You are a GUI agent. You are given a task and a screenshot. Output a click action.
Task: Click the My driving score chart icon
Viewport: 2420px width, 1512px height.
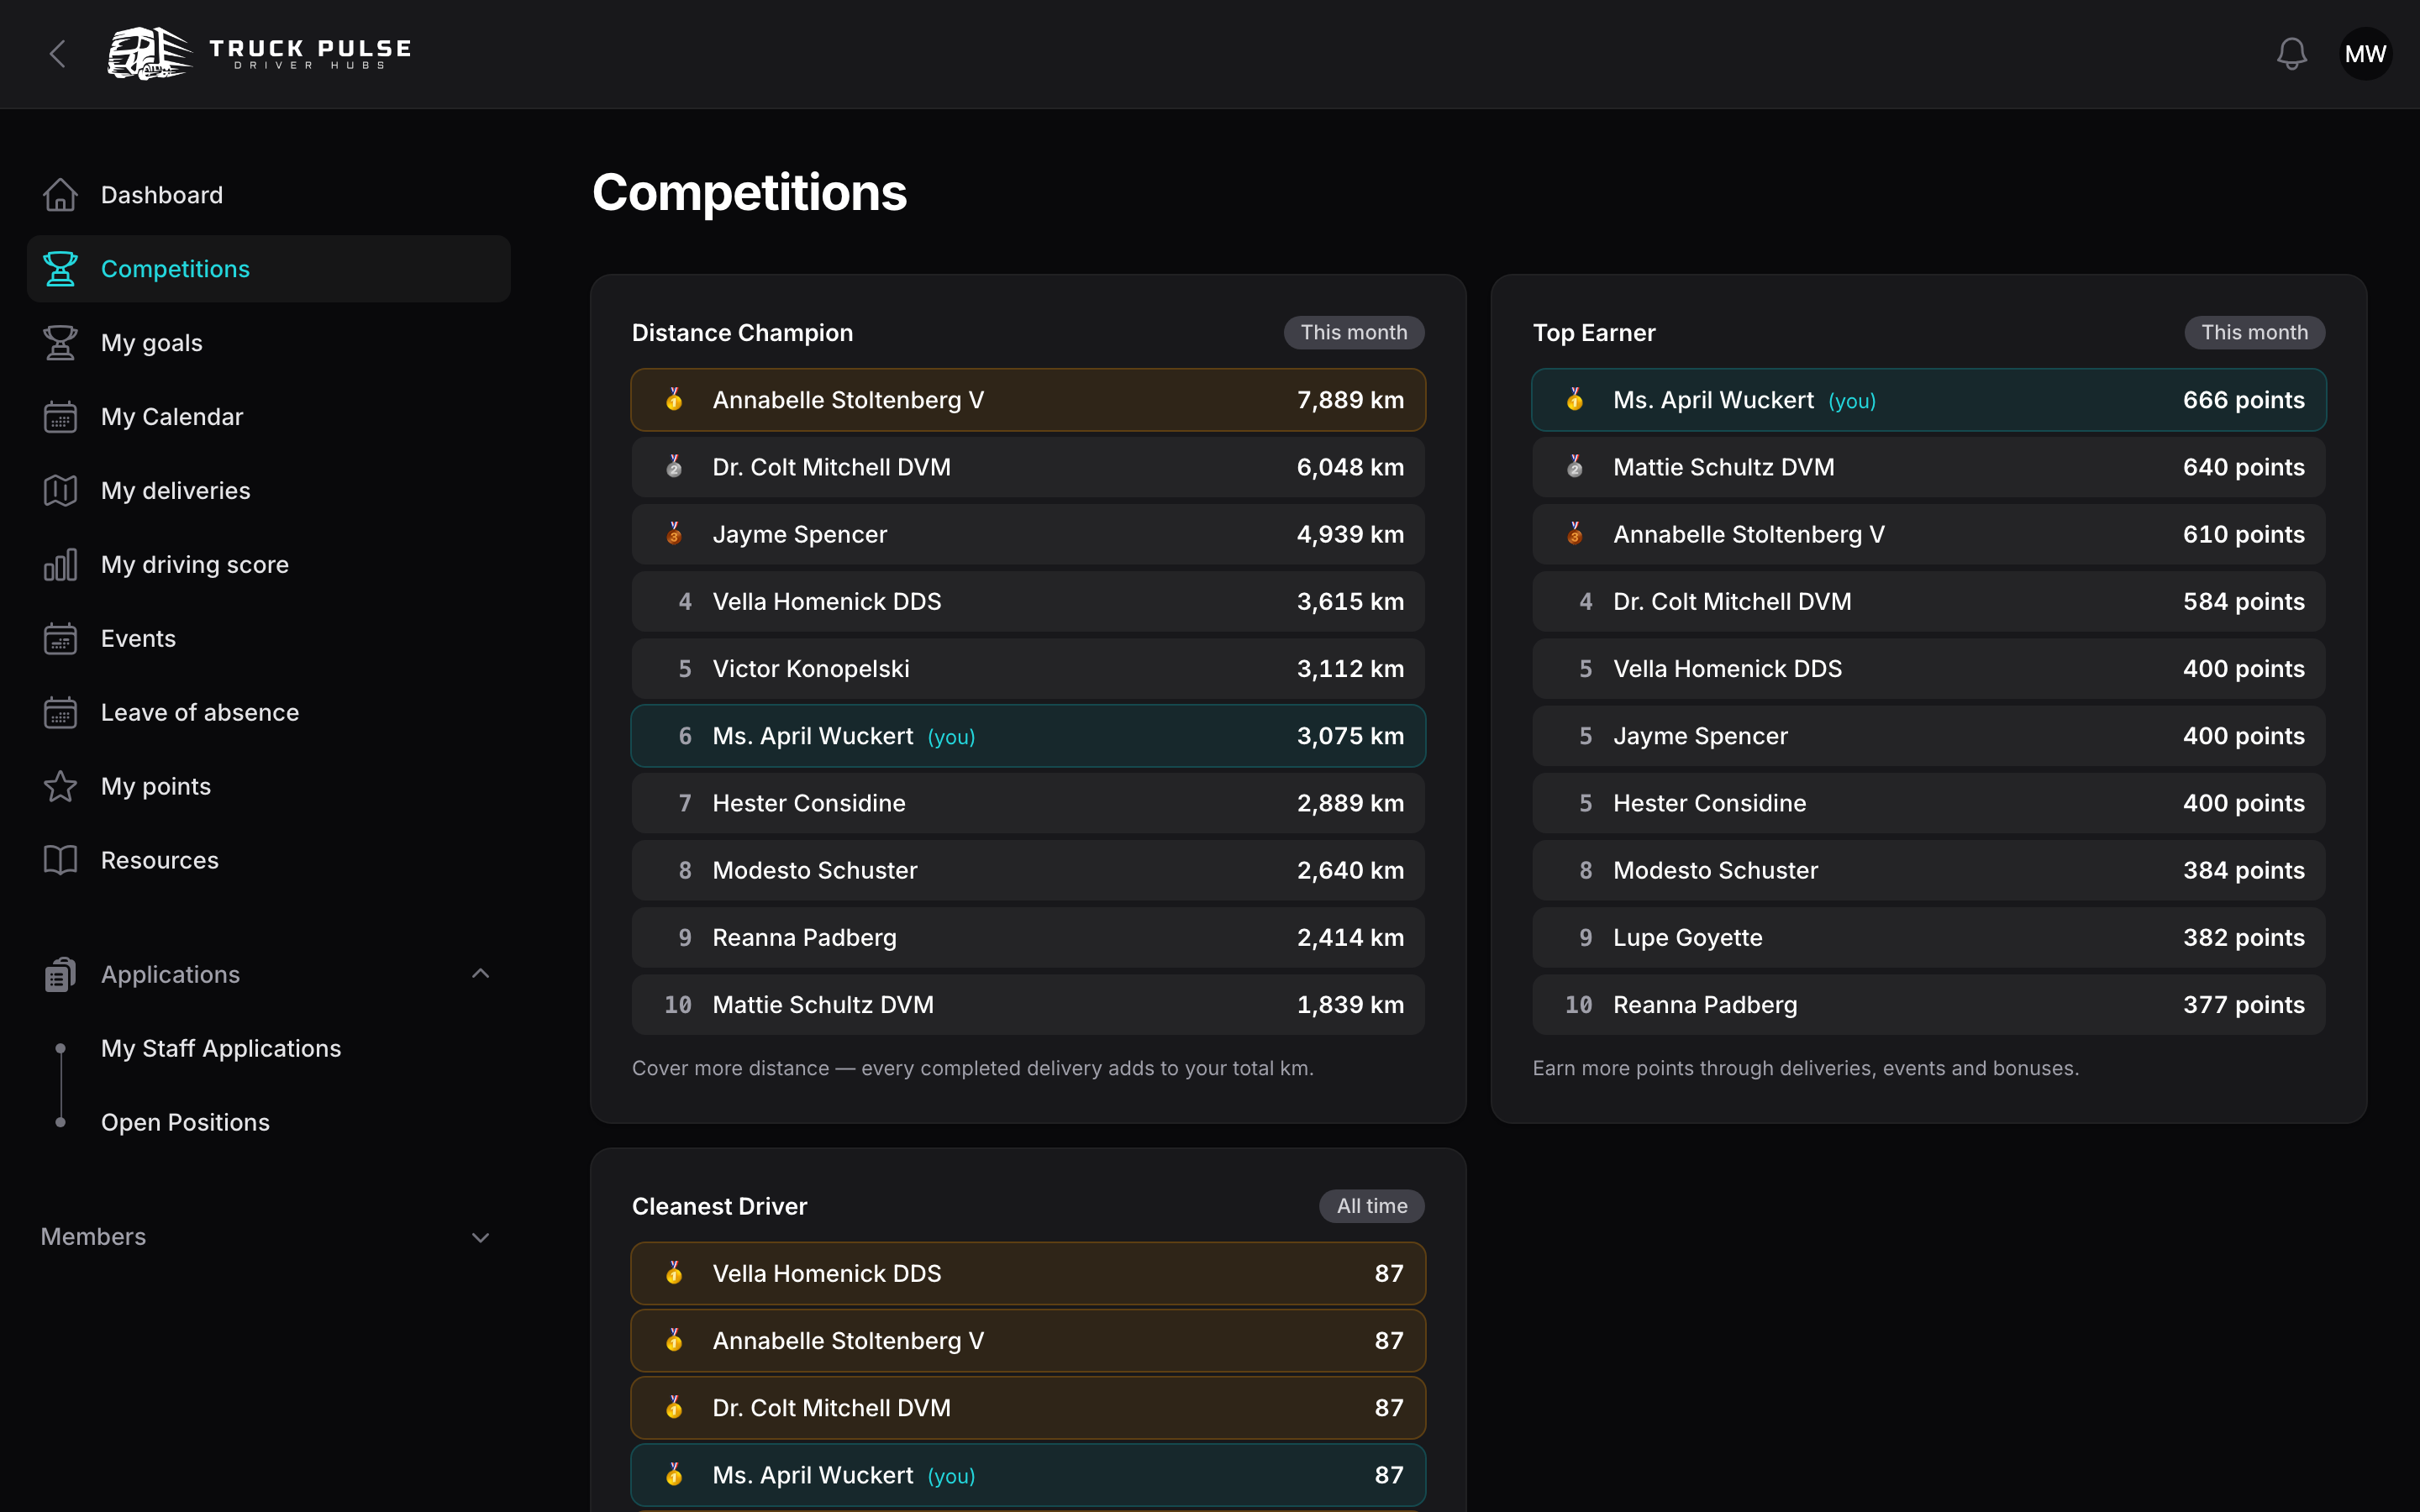click(60, 565)
